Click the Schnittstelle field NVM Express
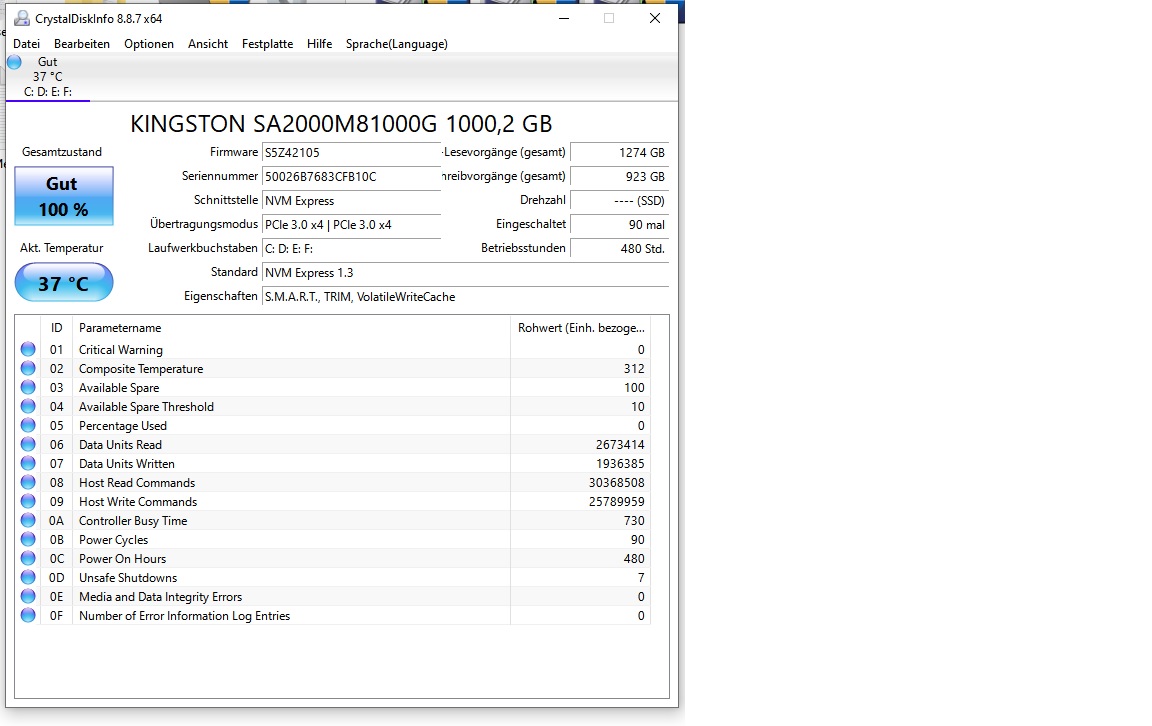The image size is (1152, 726). point(351,201)
